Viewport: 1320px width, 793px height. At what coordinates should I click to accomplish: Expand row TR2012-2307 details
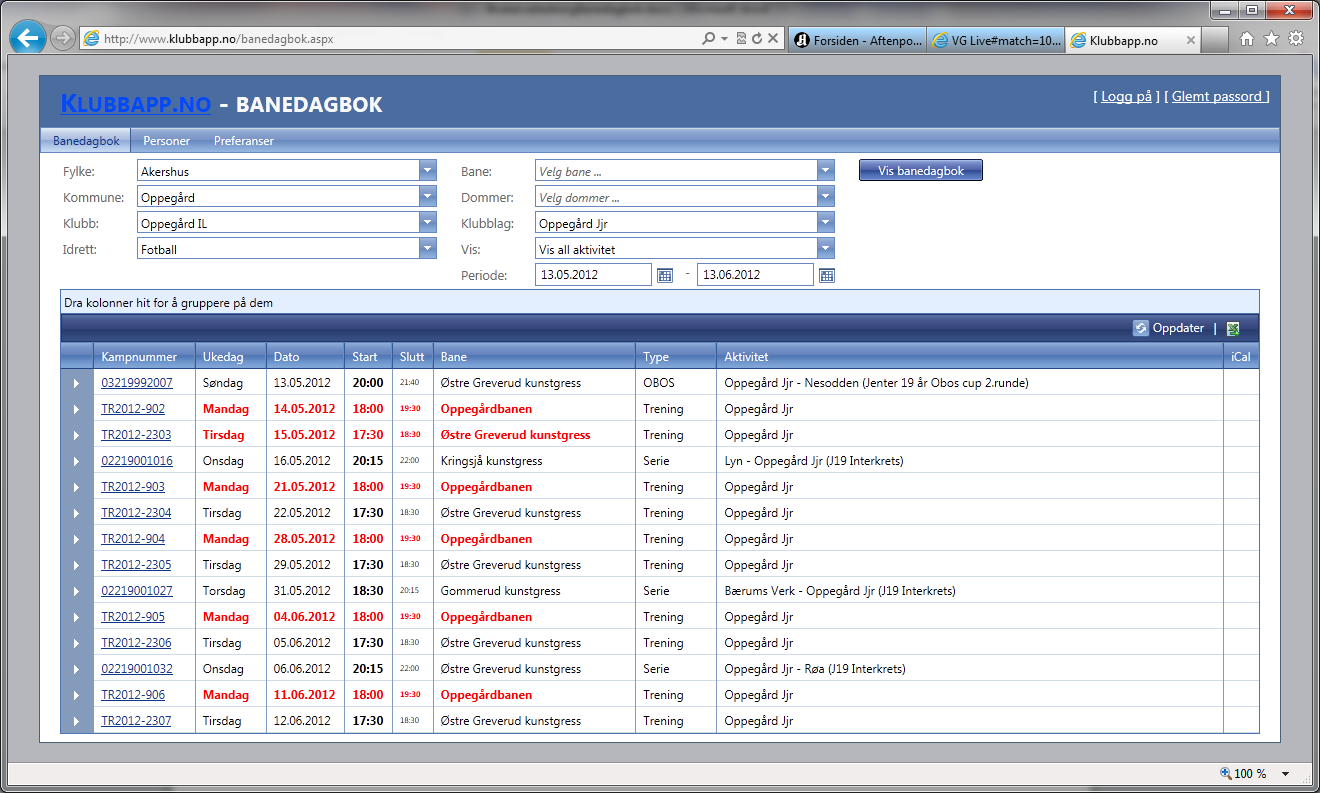coord(76,721)
